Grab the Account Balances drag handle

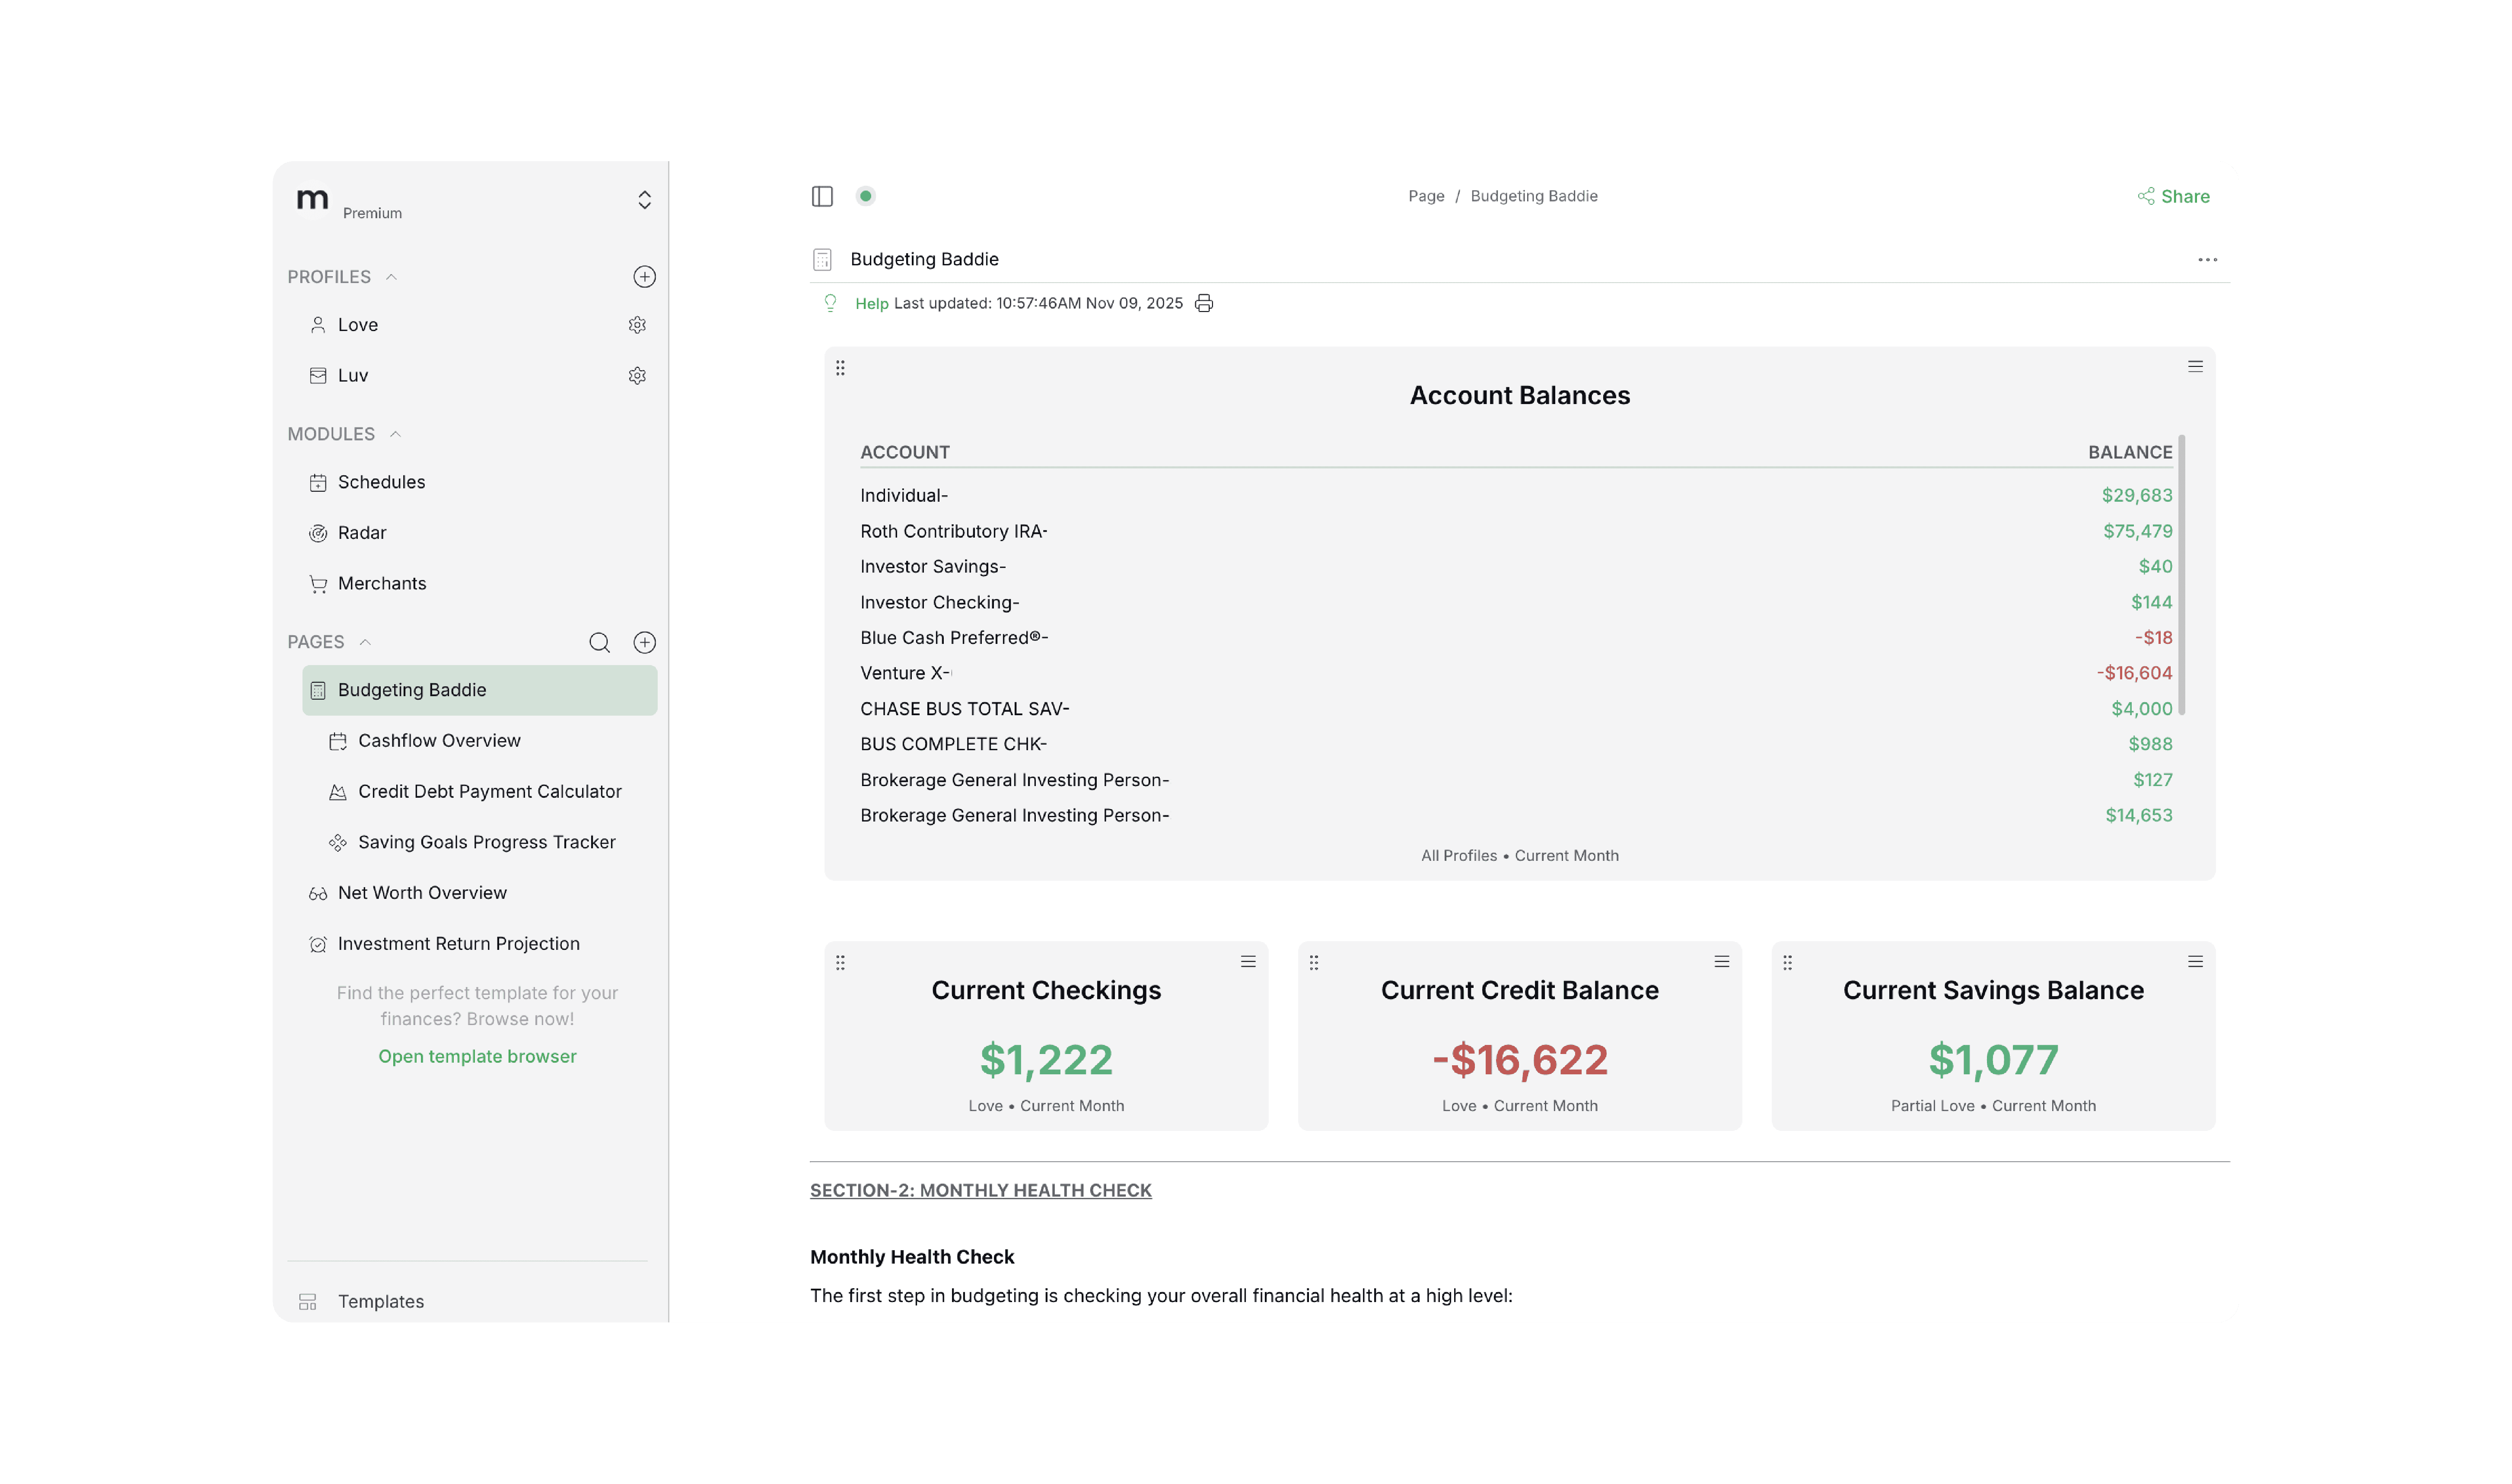point(840,368)
